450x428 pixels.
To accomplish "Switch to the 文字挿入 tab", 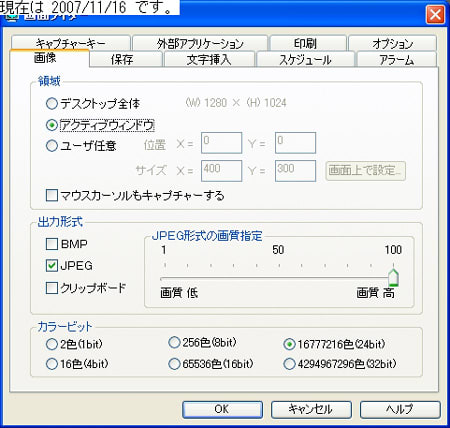I will (x=209, y=59).
